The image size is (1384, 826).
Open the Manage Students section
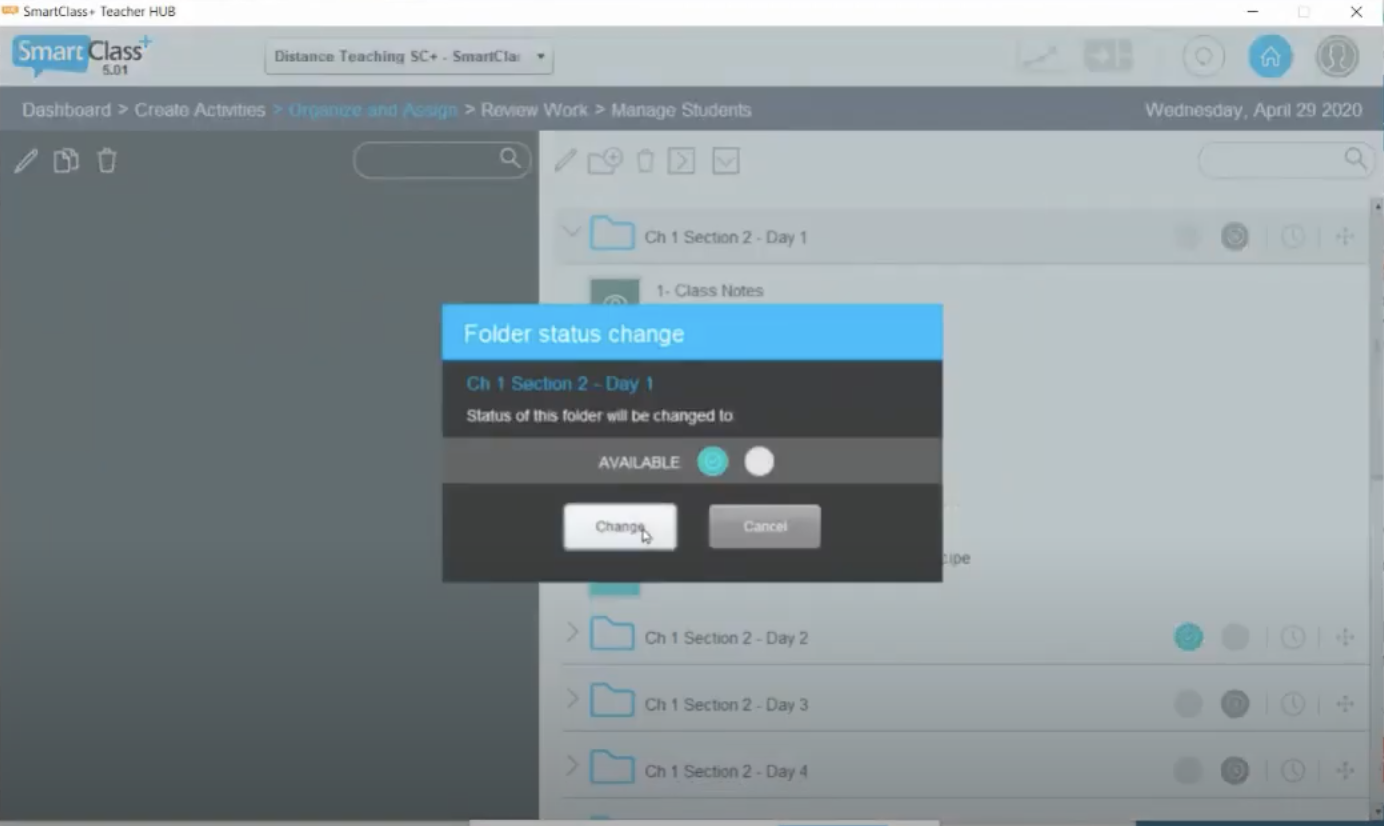point(681,110)
